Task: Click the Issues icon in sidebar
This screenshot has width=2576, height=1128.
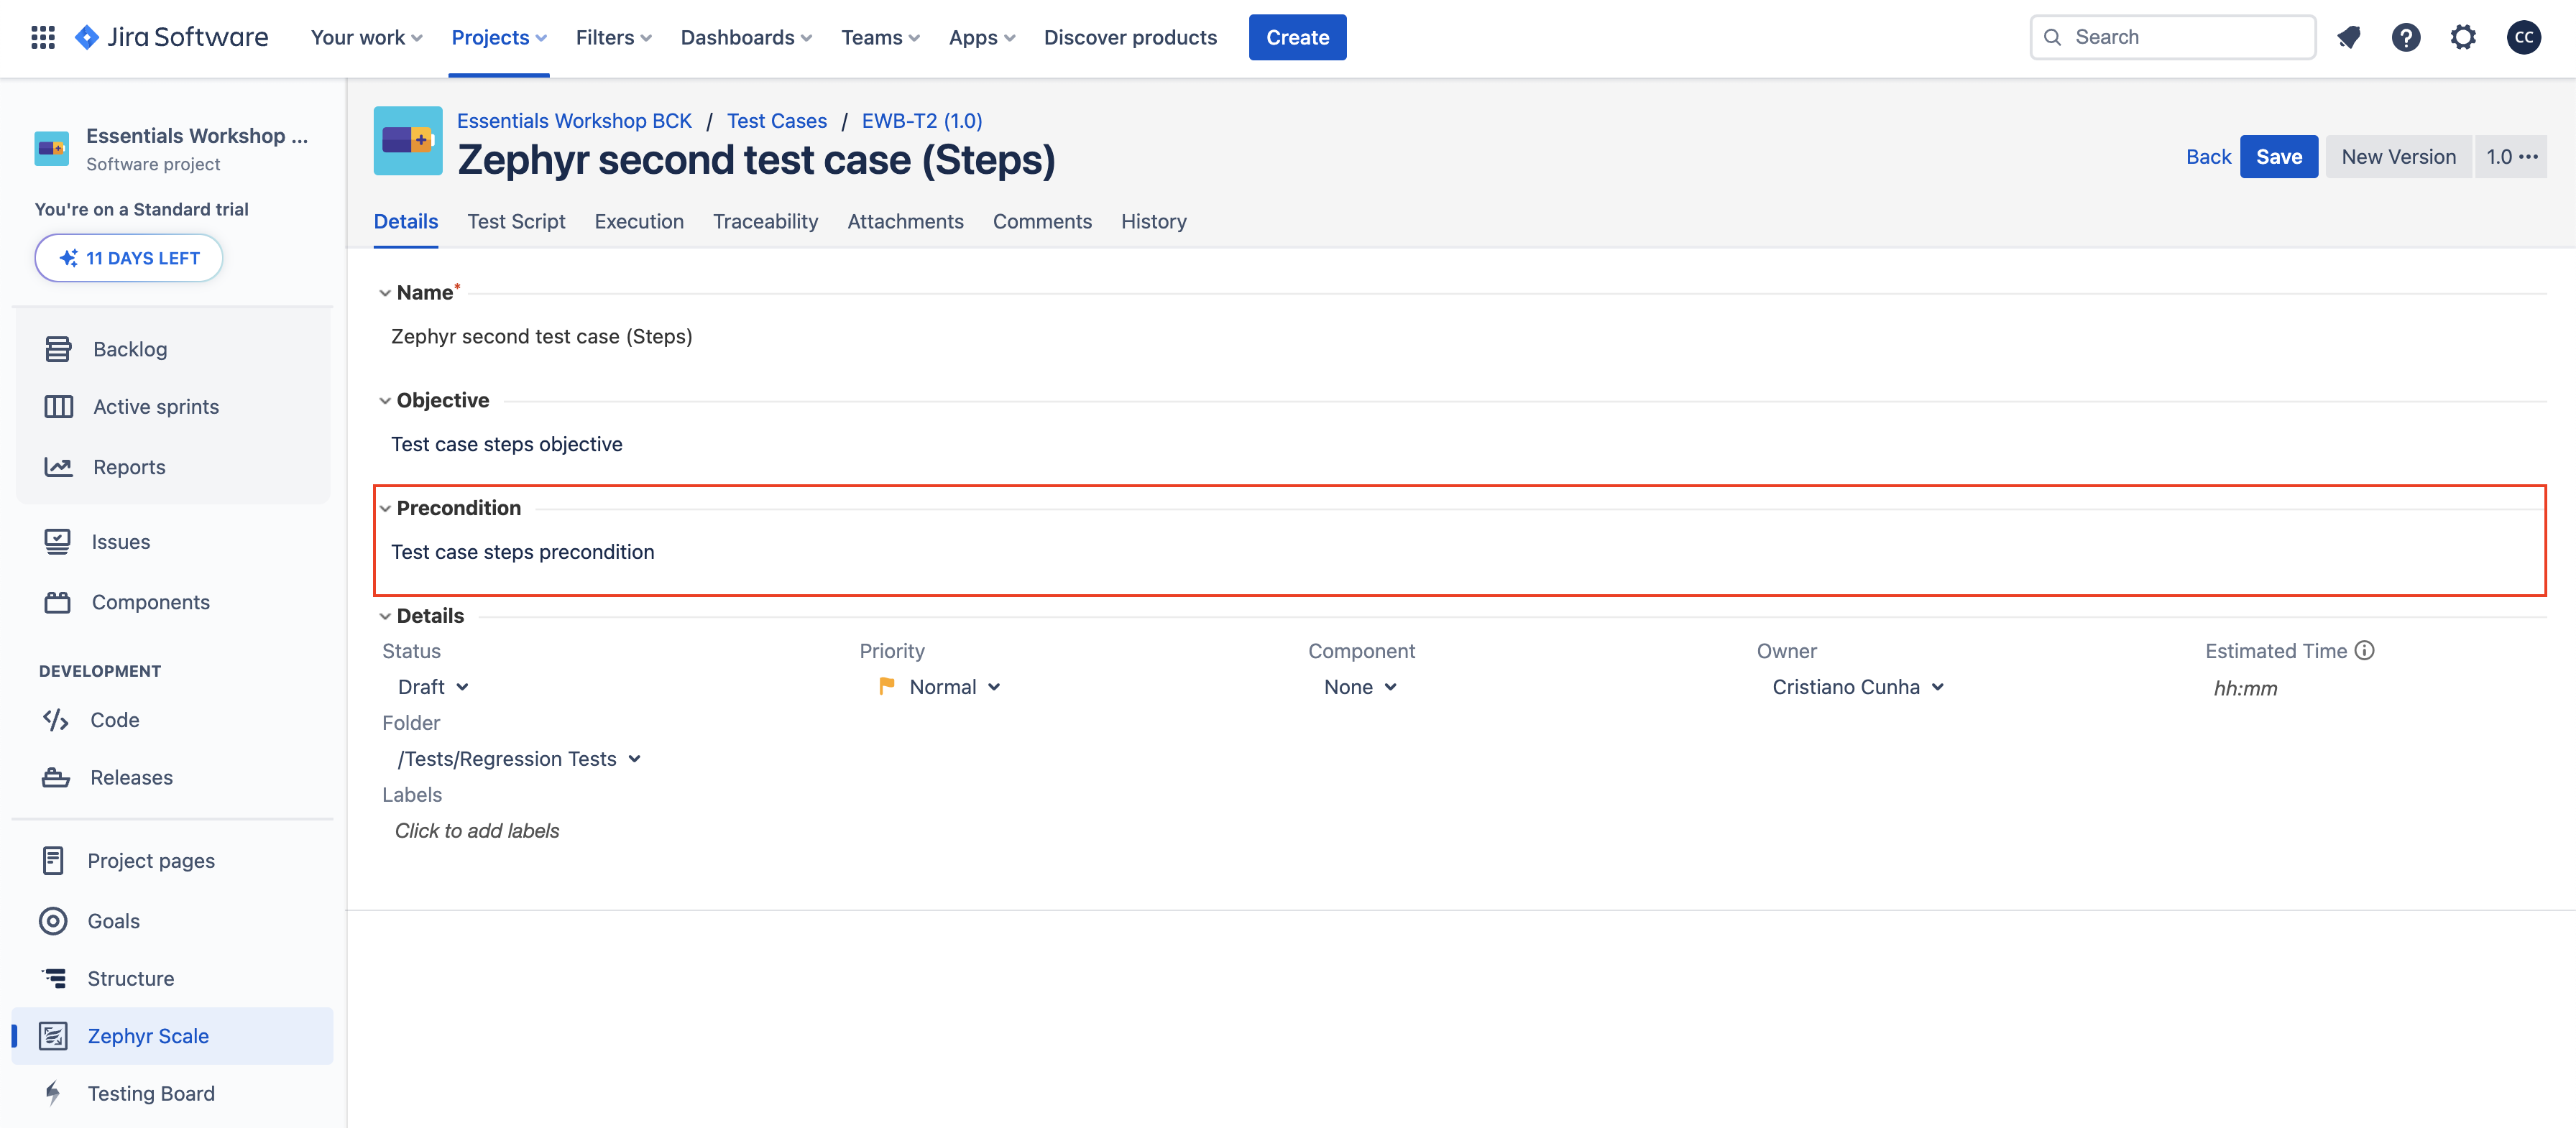Action: point(57,542)
